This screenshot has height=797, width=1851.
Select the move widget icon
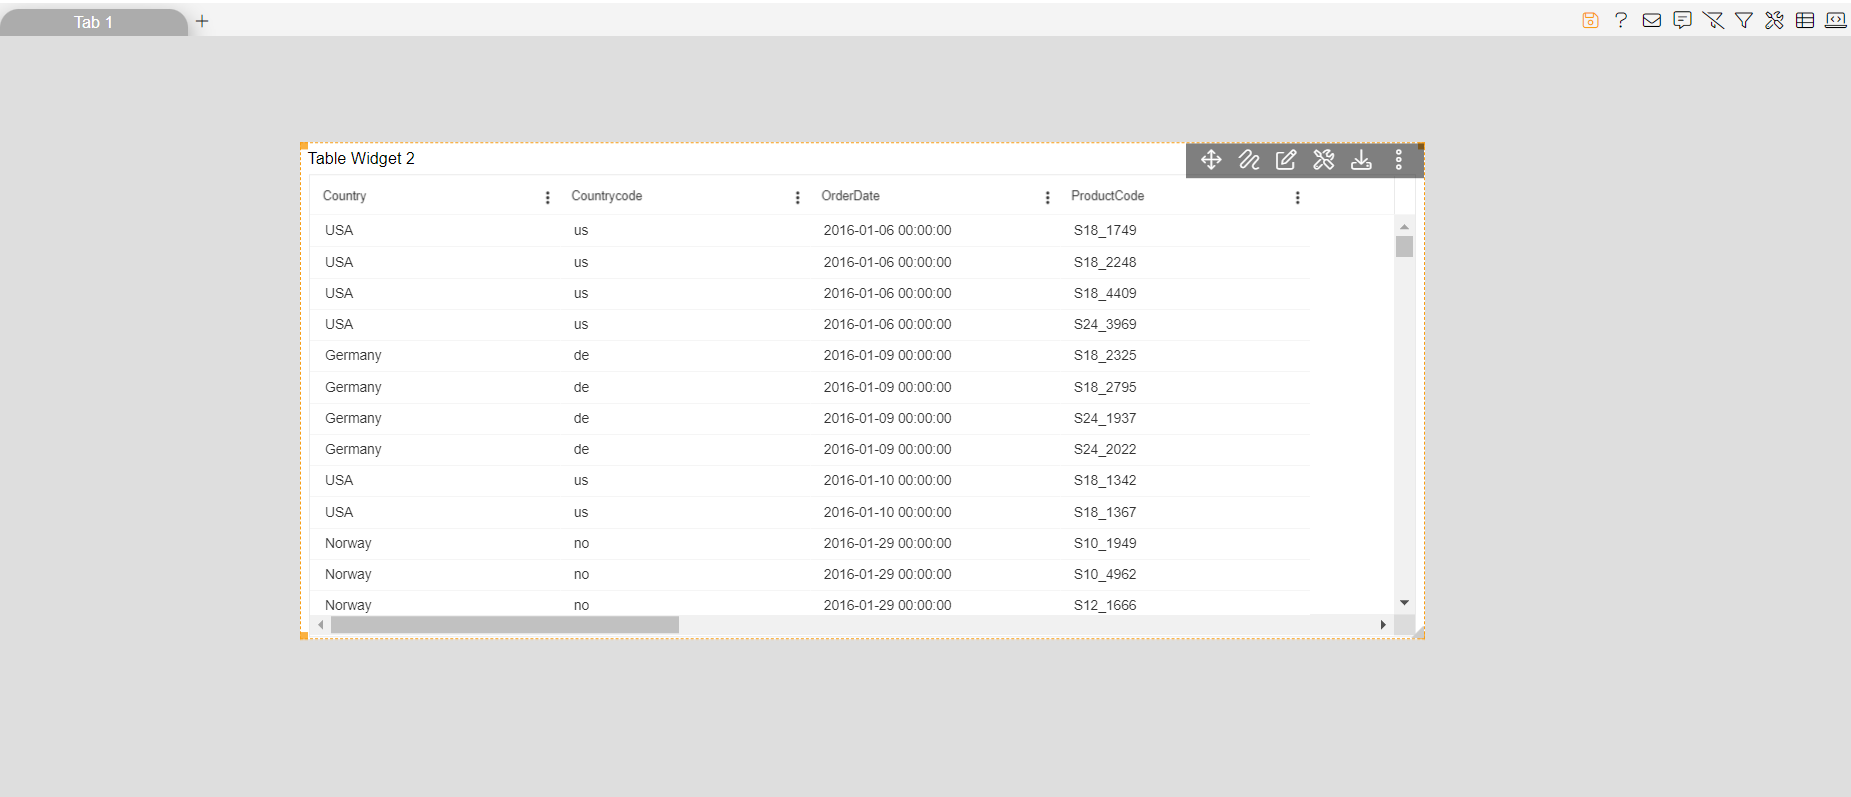1211,160
